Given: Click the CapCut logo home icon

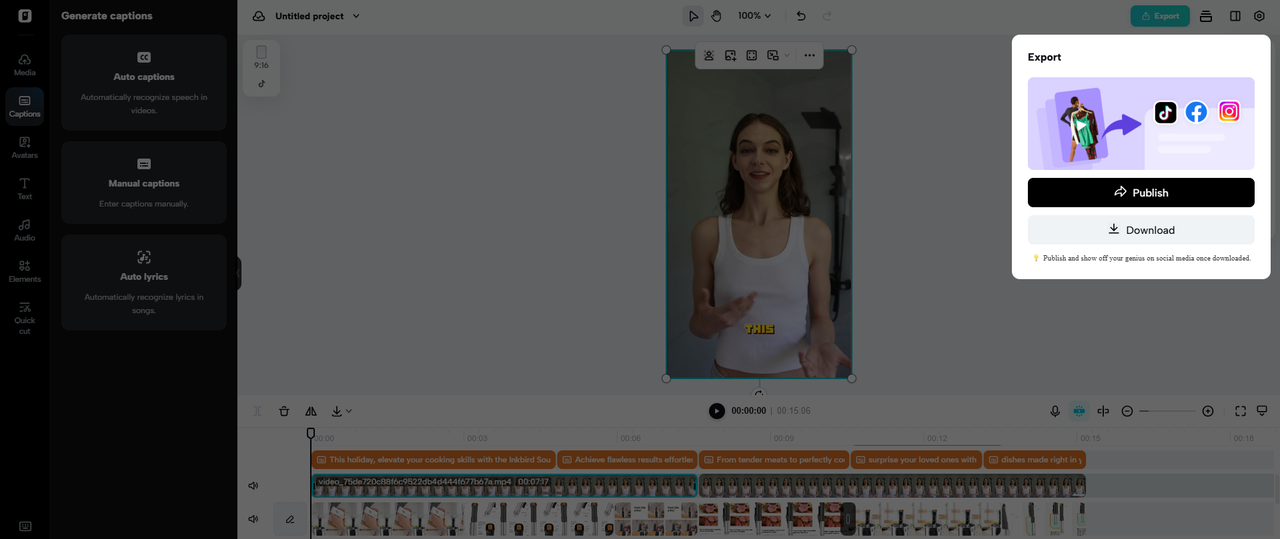Looking at the screenshot, I should [x=24, y=16].
